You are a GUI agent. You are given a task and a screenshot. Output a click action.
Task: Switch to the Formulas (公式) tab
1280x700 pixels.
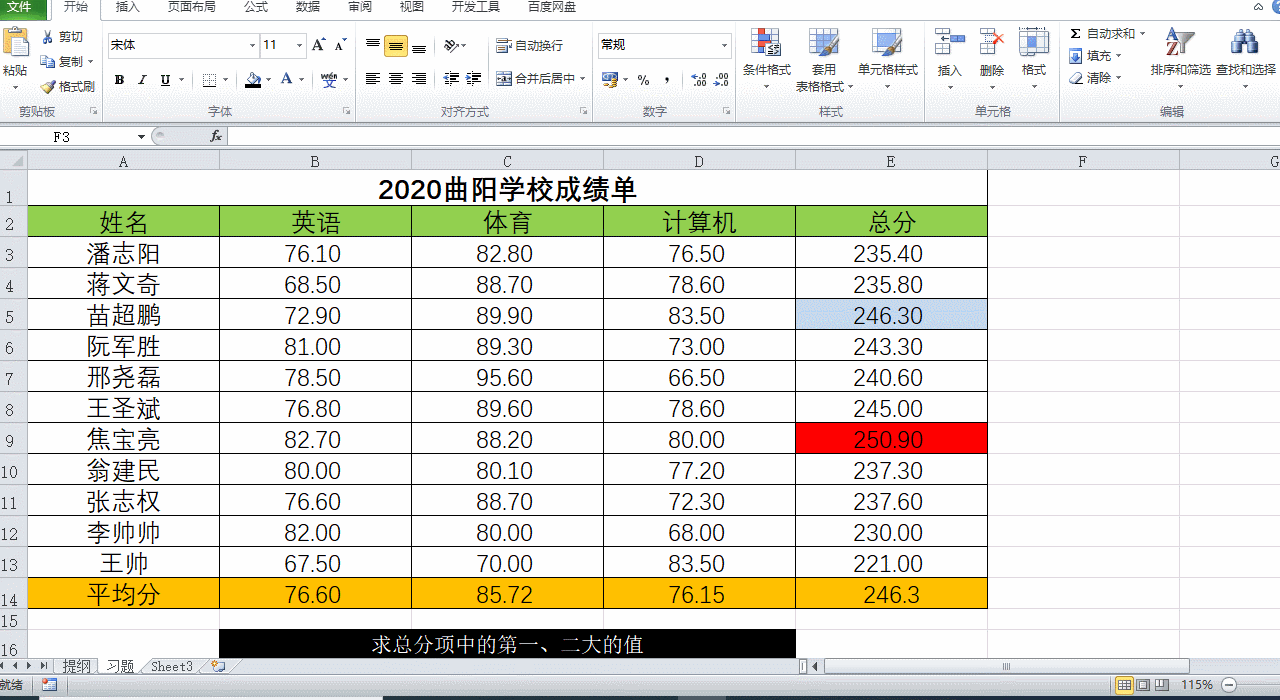click(256, 7)
